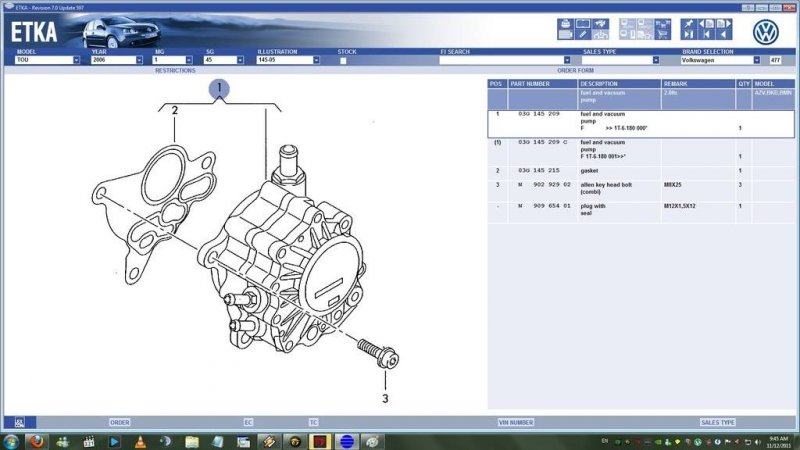Screen dimensions: 800x450
Task: Click the Windows Start button
Action: tap(10, 440)
